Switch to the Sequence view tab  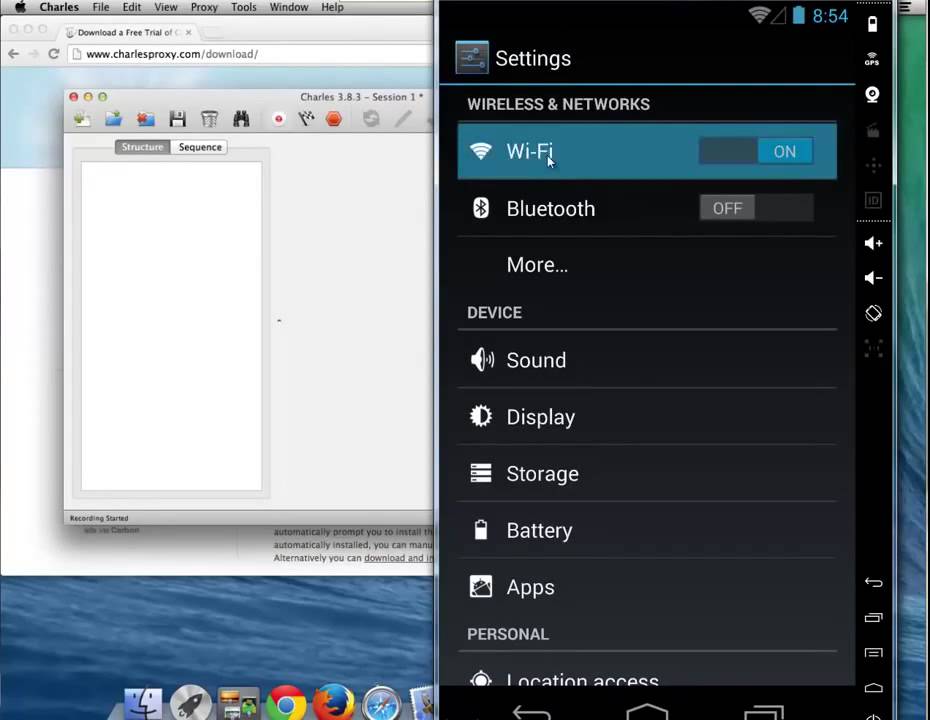[x=200, y=147]
